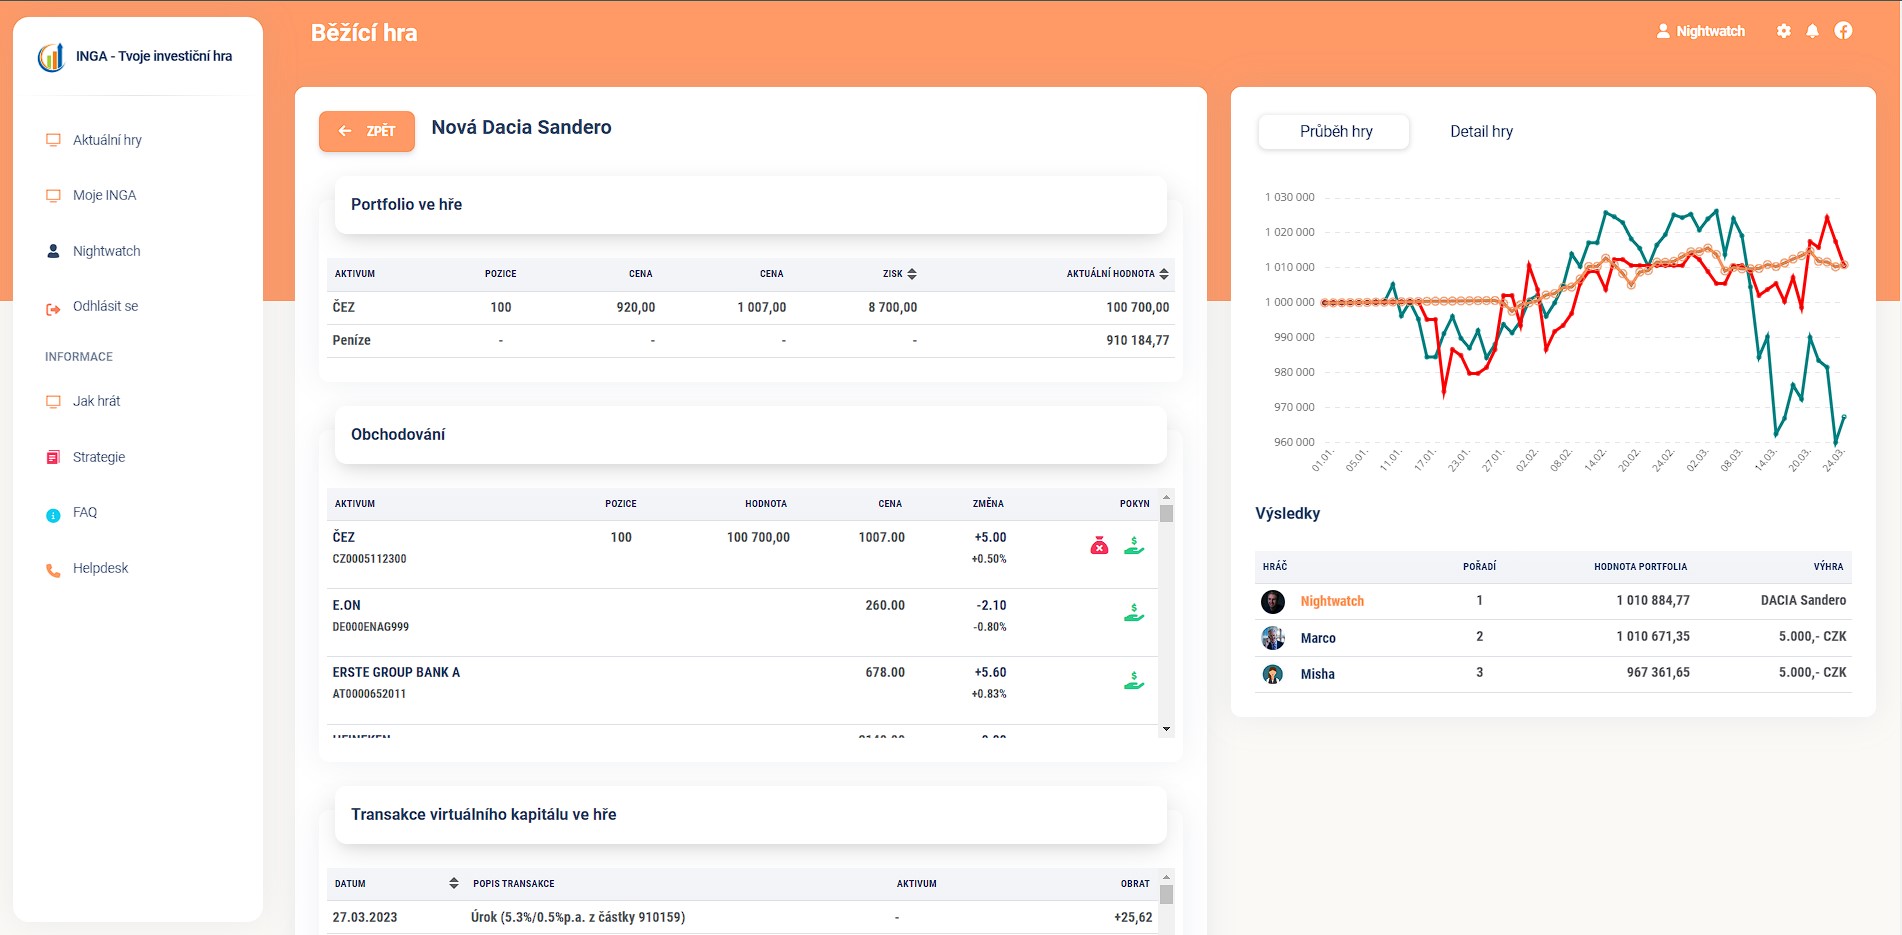This screenshot has height=935, width=1902.
Task: Click ERSTE GROUP BANK A asset name
Action: coord(396,672)
